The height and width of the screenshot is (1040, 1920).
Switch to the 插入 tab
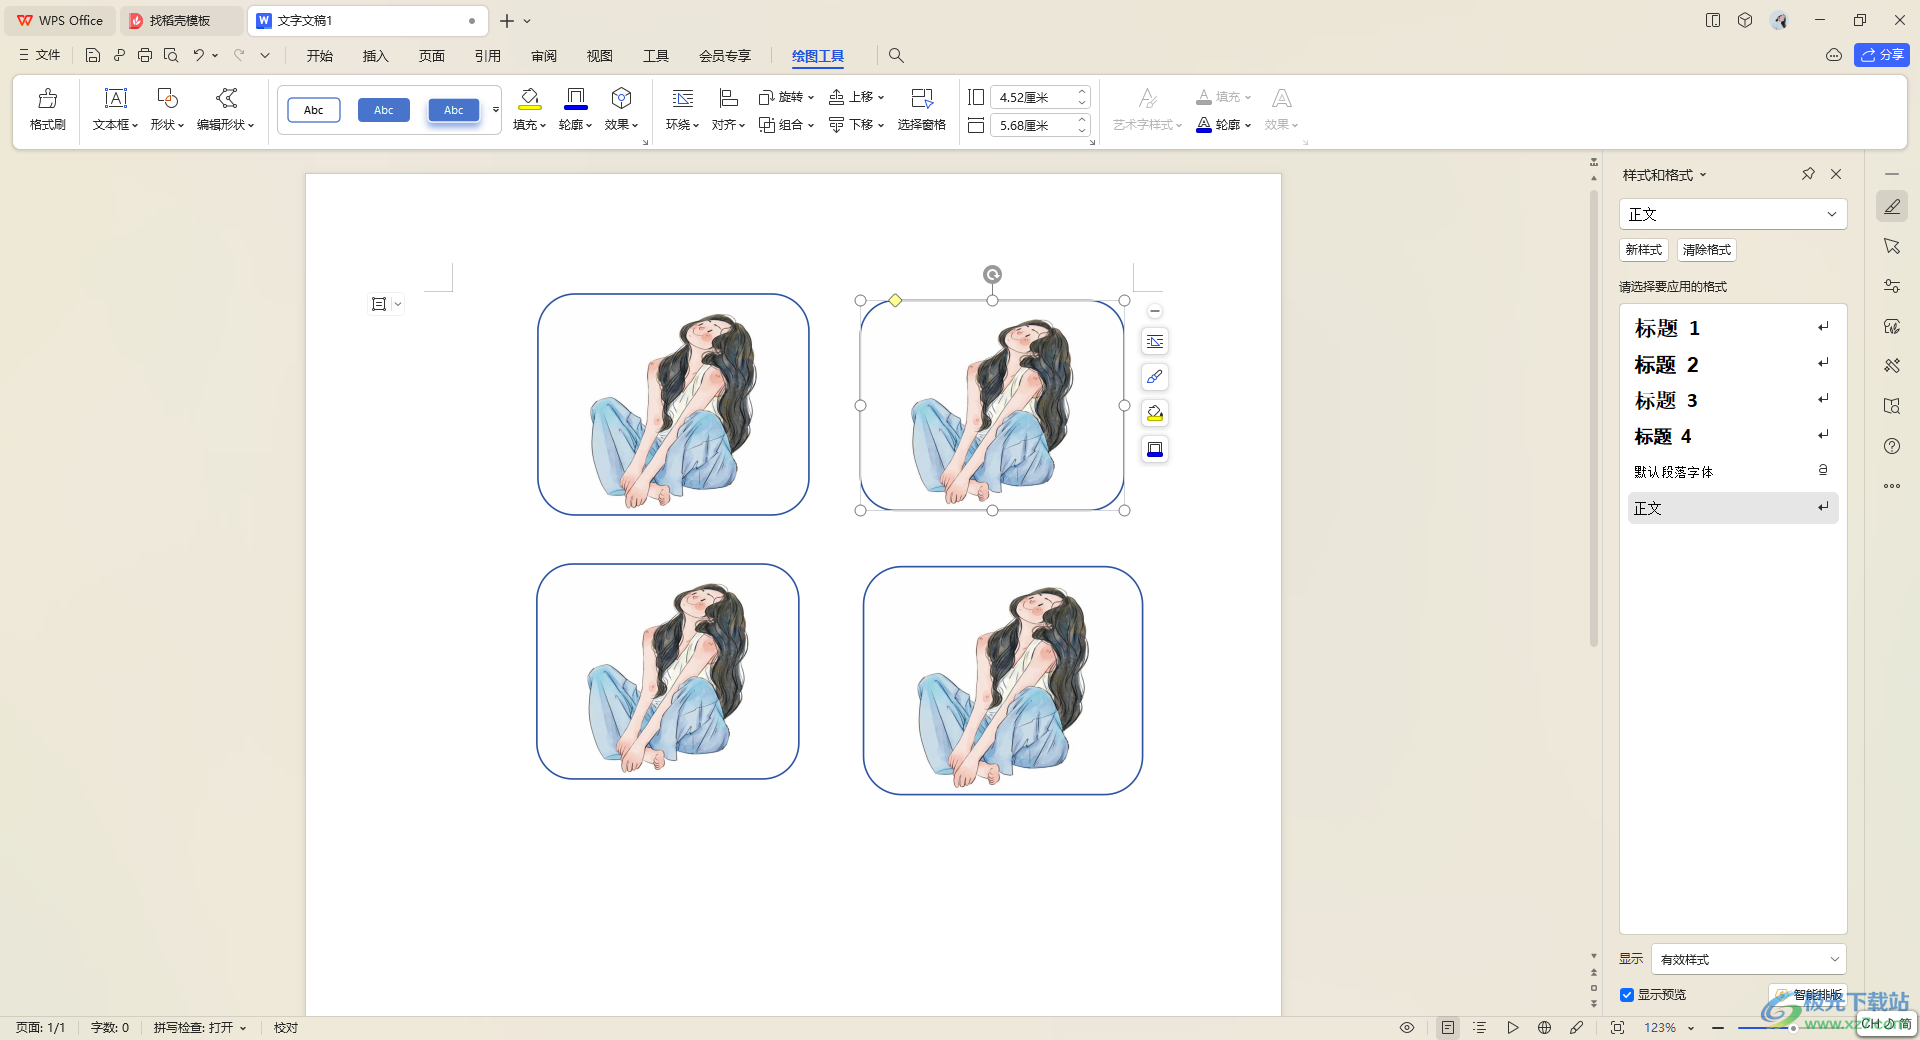point(376,55)
